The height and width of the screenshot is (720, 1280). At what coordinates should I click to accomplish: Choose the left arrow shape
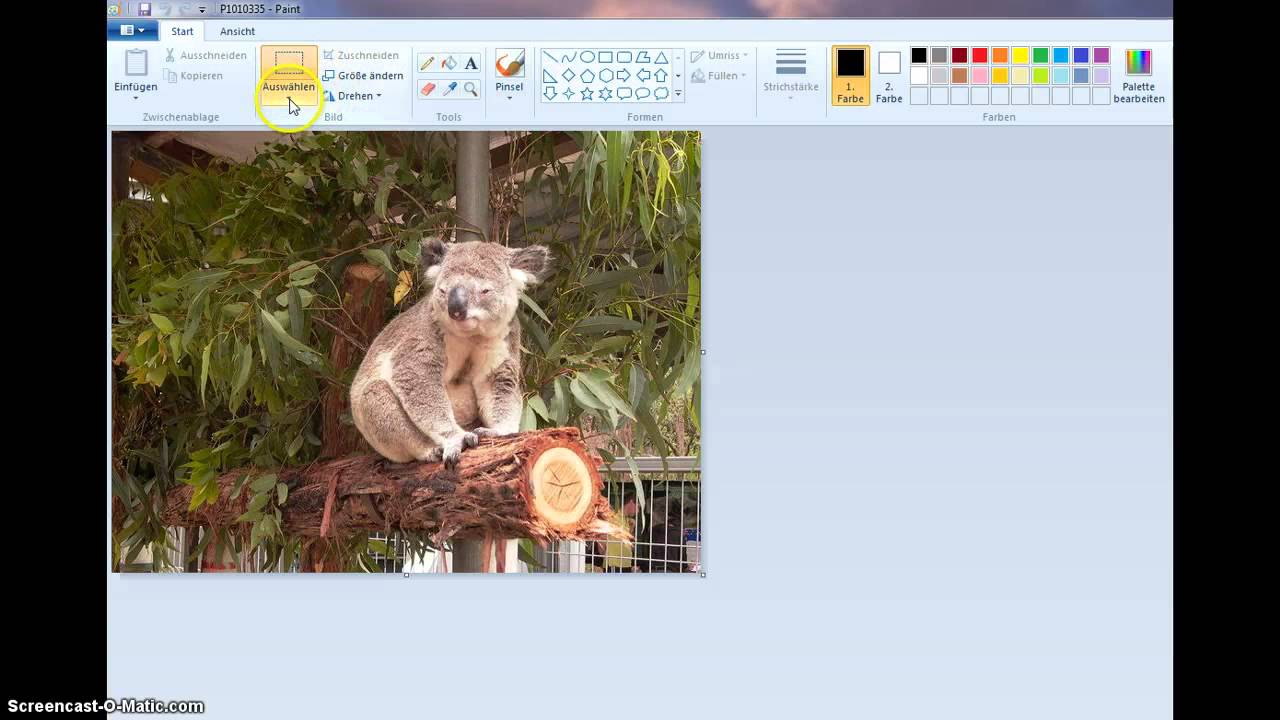(643, 75)
